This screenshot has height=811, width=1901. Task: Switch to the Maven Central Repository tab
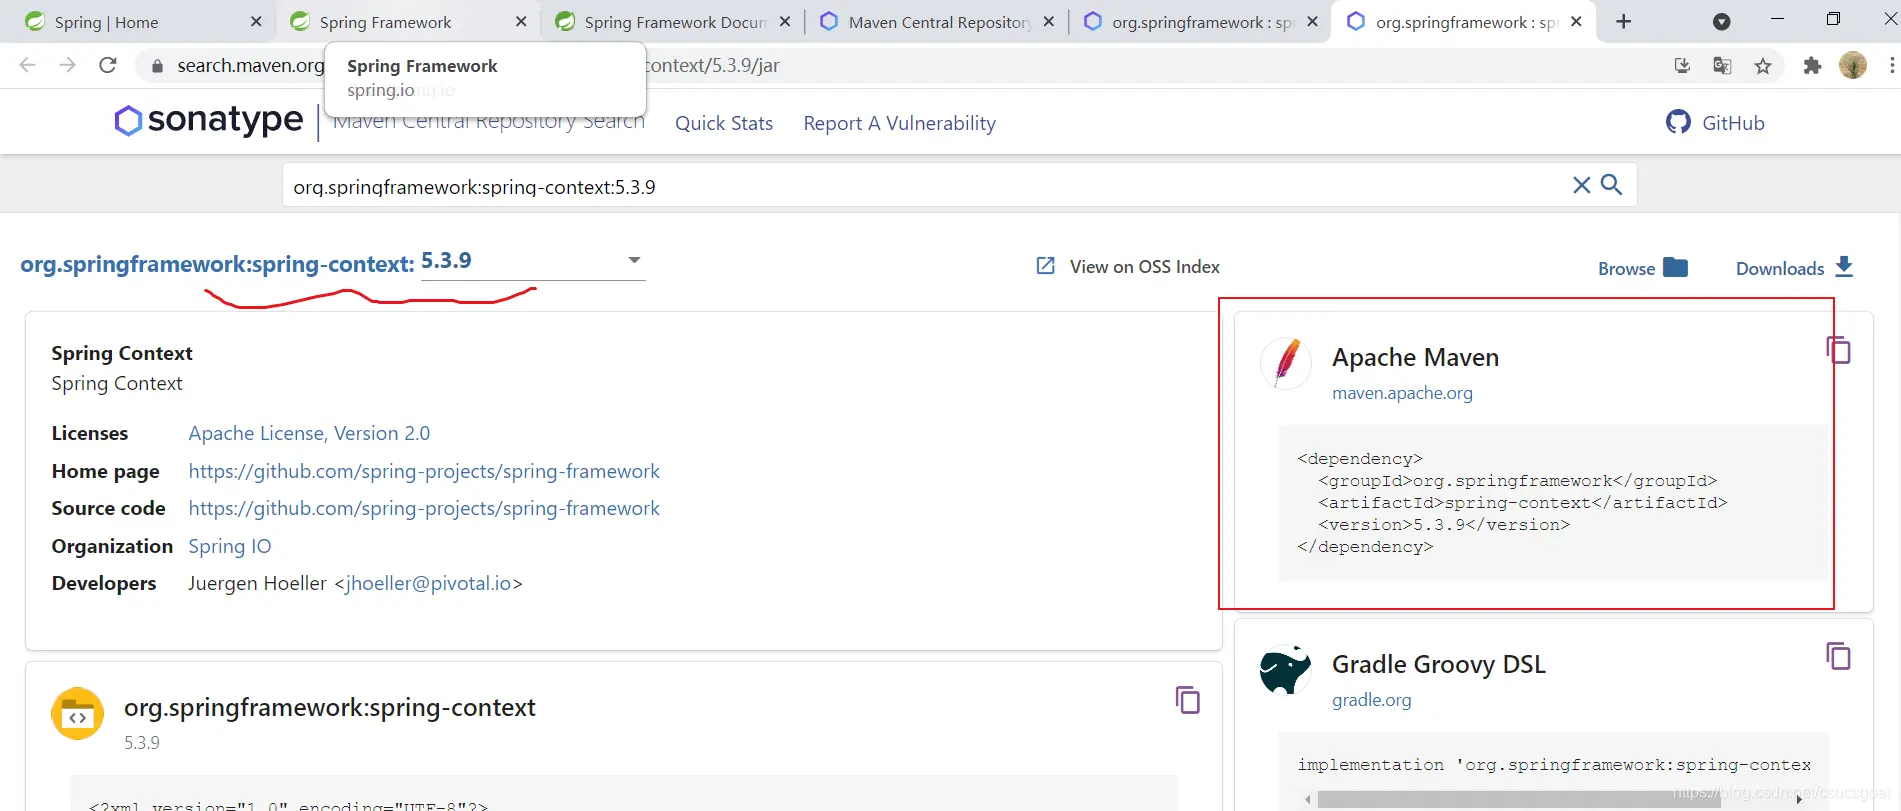937,22
